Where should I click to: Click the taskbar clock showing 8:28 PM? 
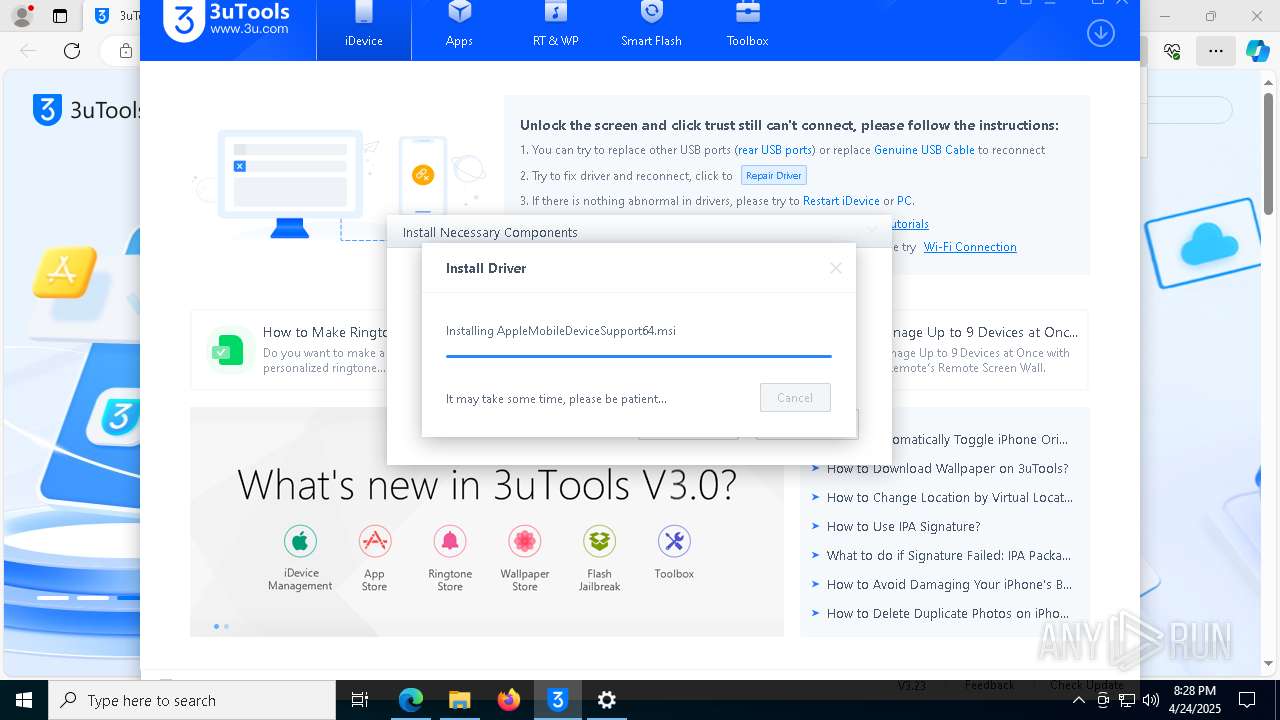click(x=1195, y=700)
